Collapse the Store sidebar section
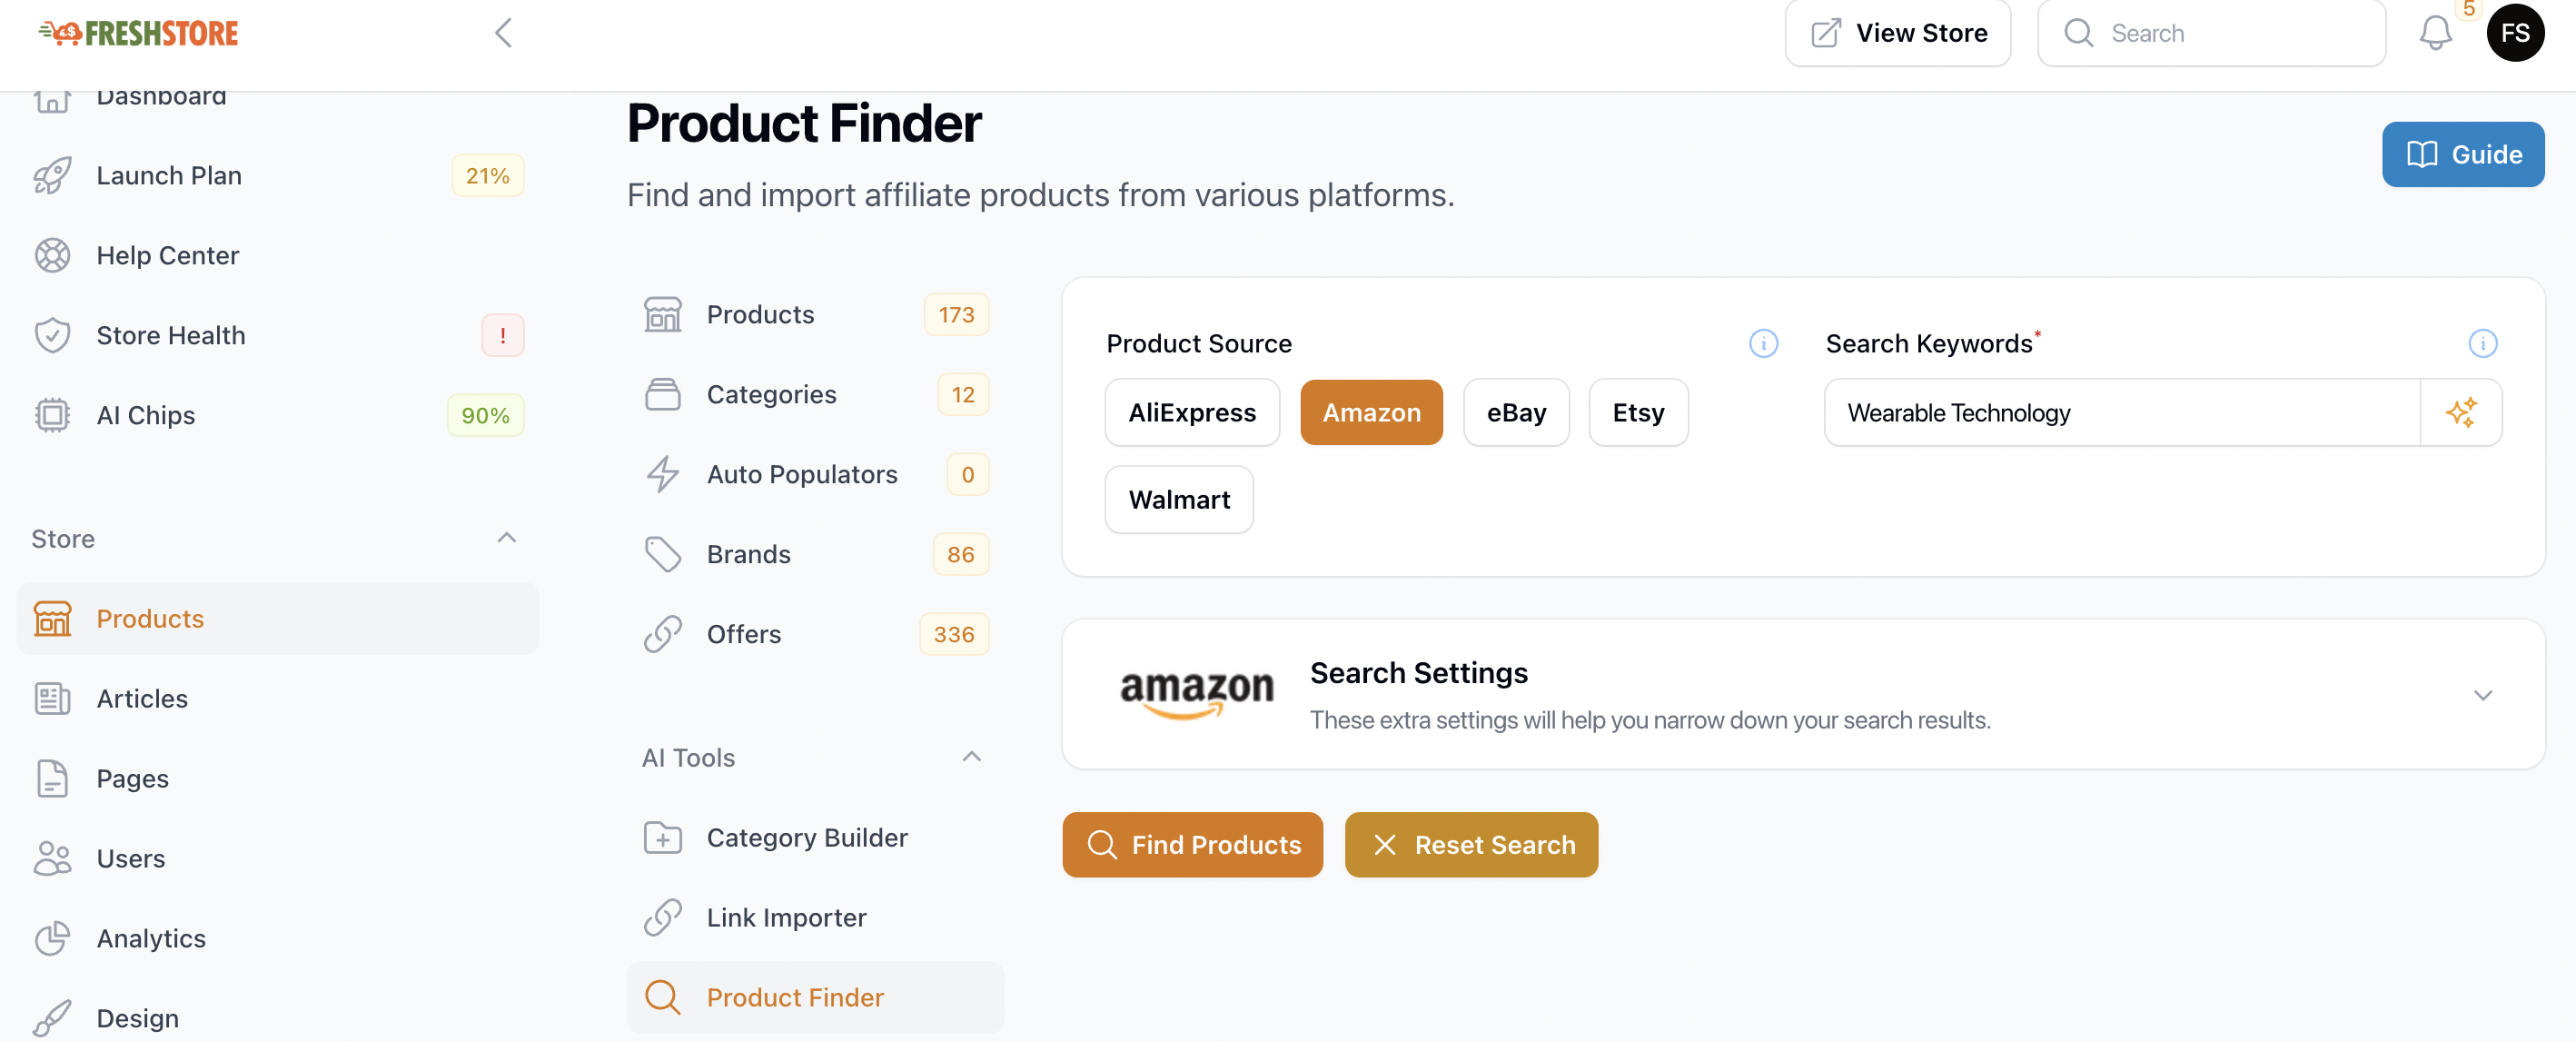2576x1041 pixels. (507, 538)
